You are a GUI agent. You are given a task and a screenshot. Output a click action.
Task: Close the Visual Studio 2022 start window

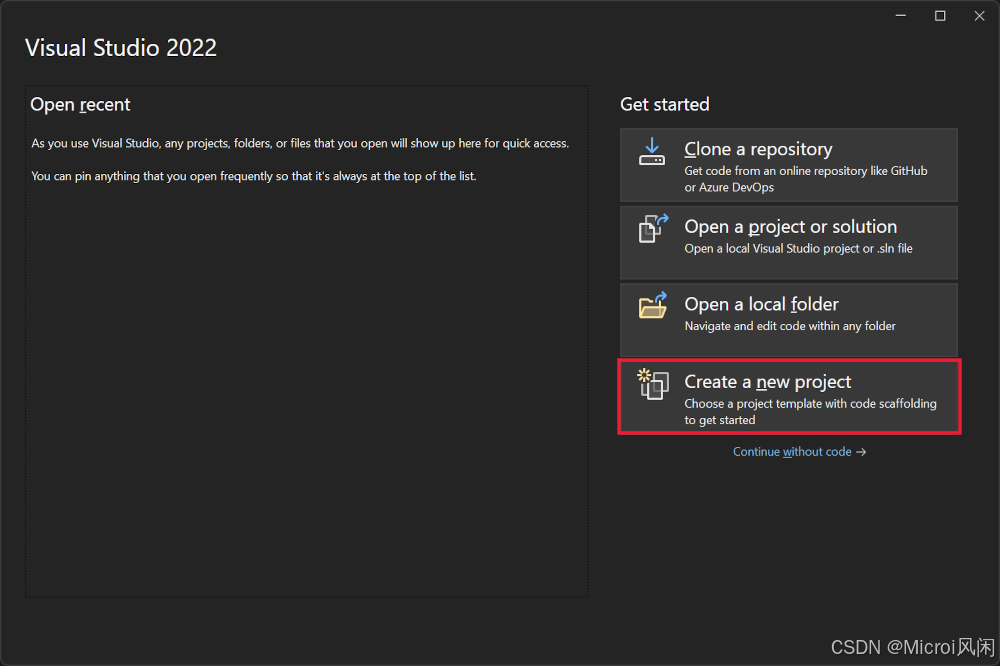point(980,16)
